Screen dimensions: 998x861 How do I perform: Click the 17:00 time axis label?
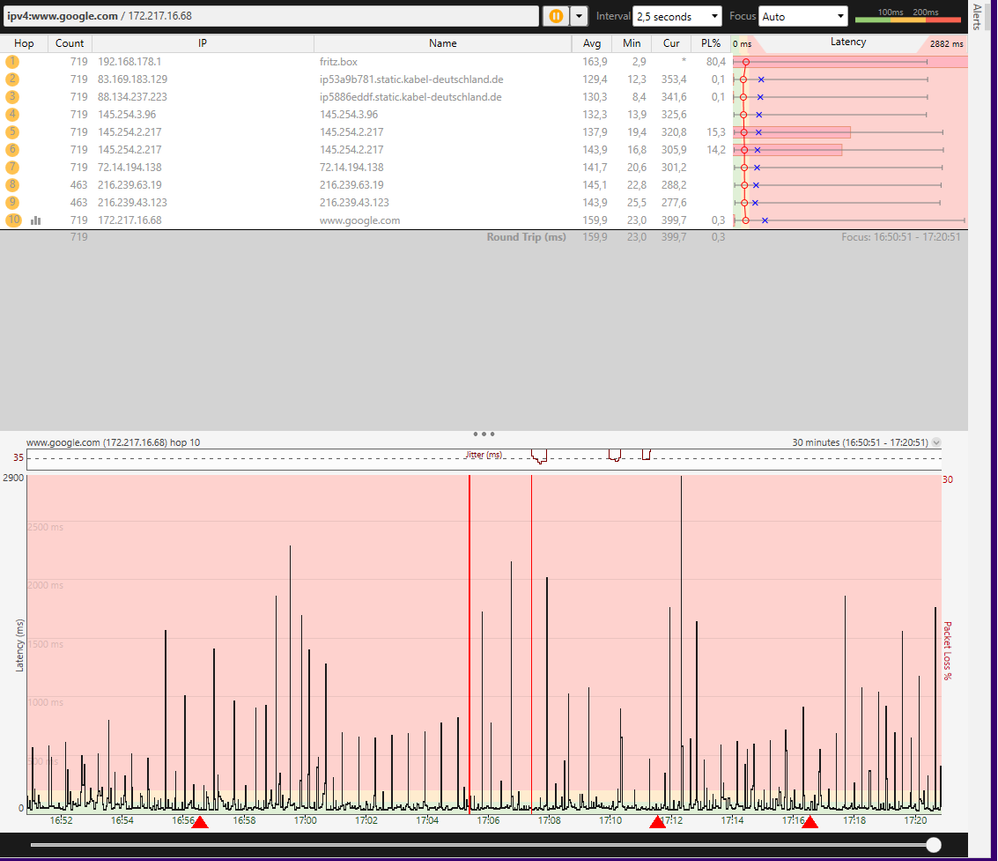coord(306,820)
